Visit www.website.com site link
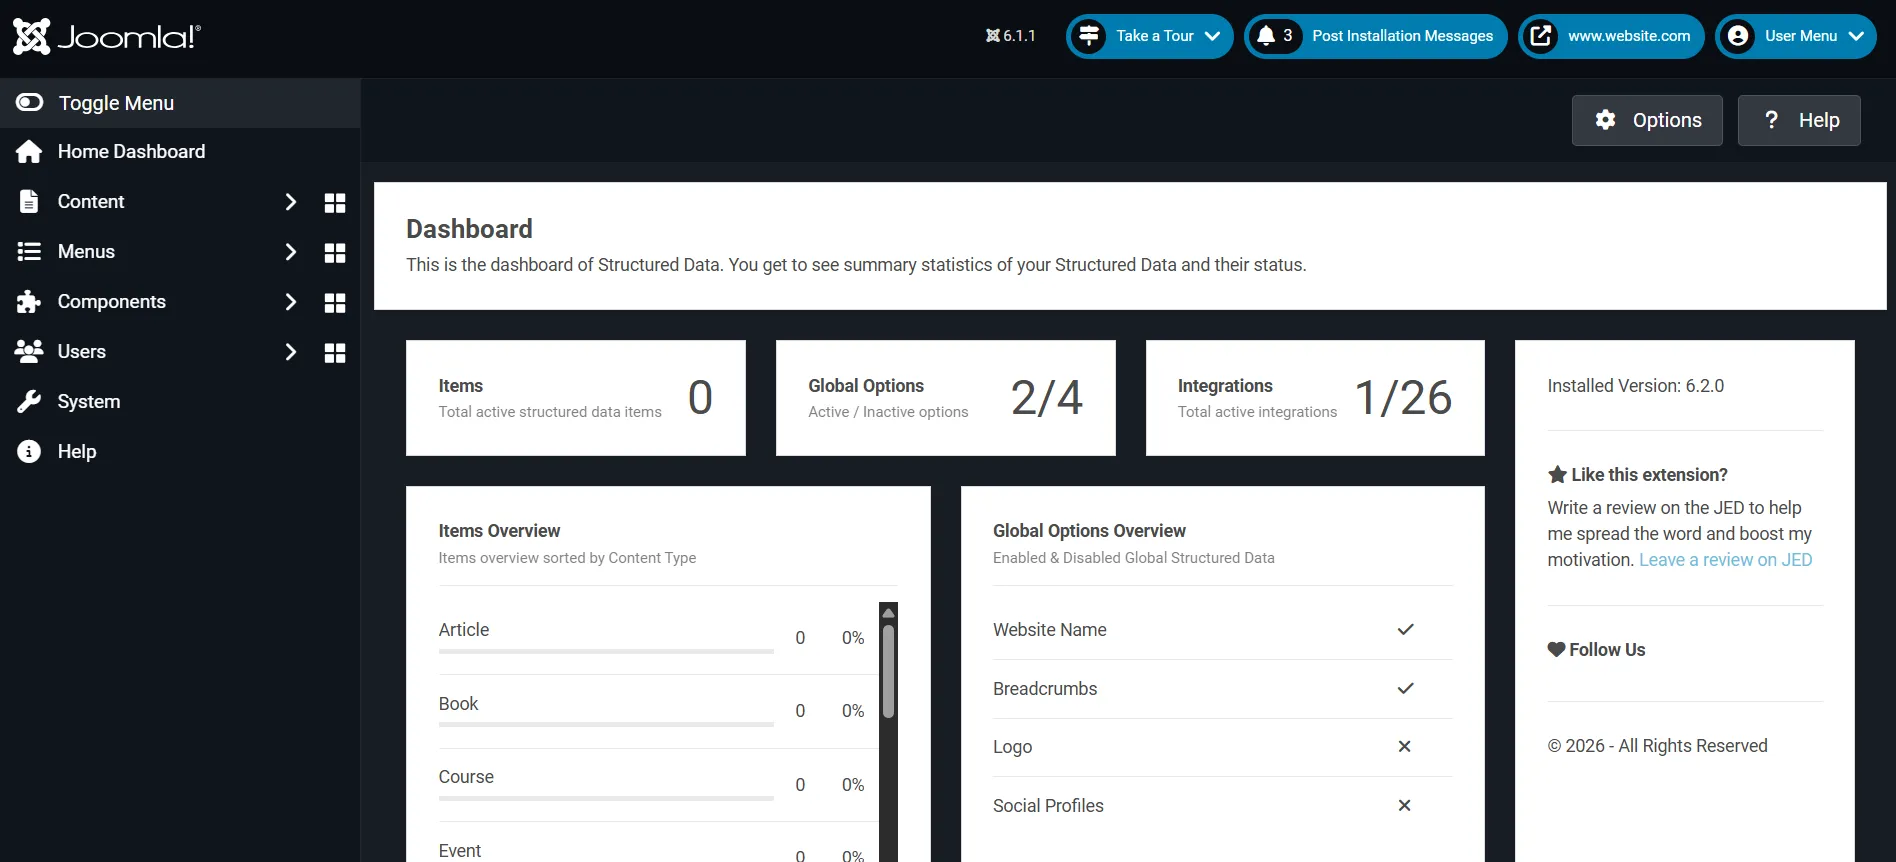 (1611, 36)
